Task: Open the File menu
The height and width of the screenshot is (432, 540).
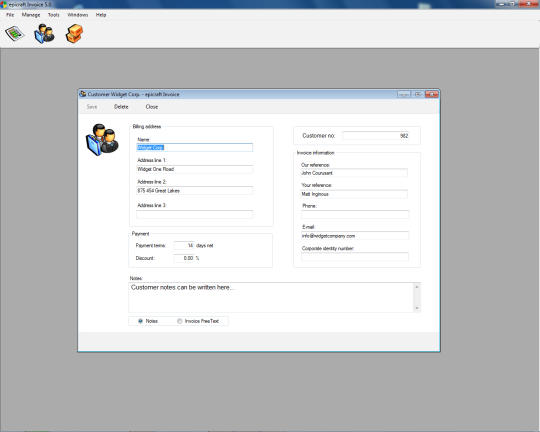Action: coord(10,15)
